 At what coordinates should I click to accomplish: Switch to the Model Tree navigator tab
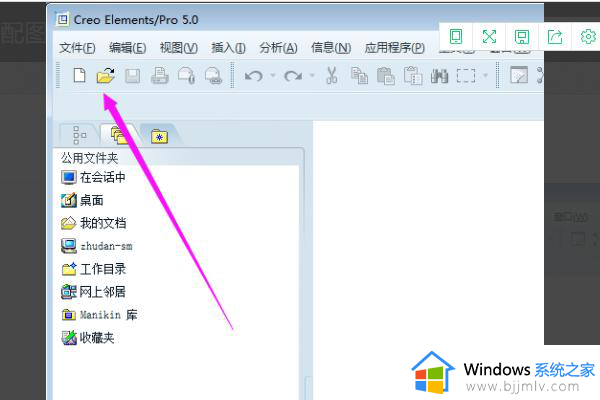(80, 135)
